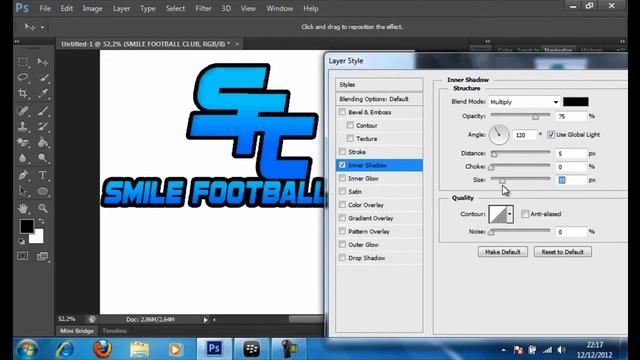Select the Pen tool
Screen dimensions: 640x360
click(x=23, y=175)
